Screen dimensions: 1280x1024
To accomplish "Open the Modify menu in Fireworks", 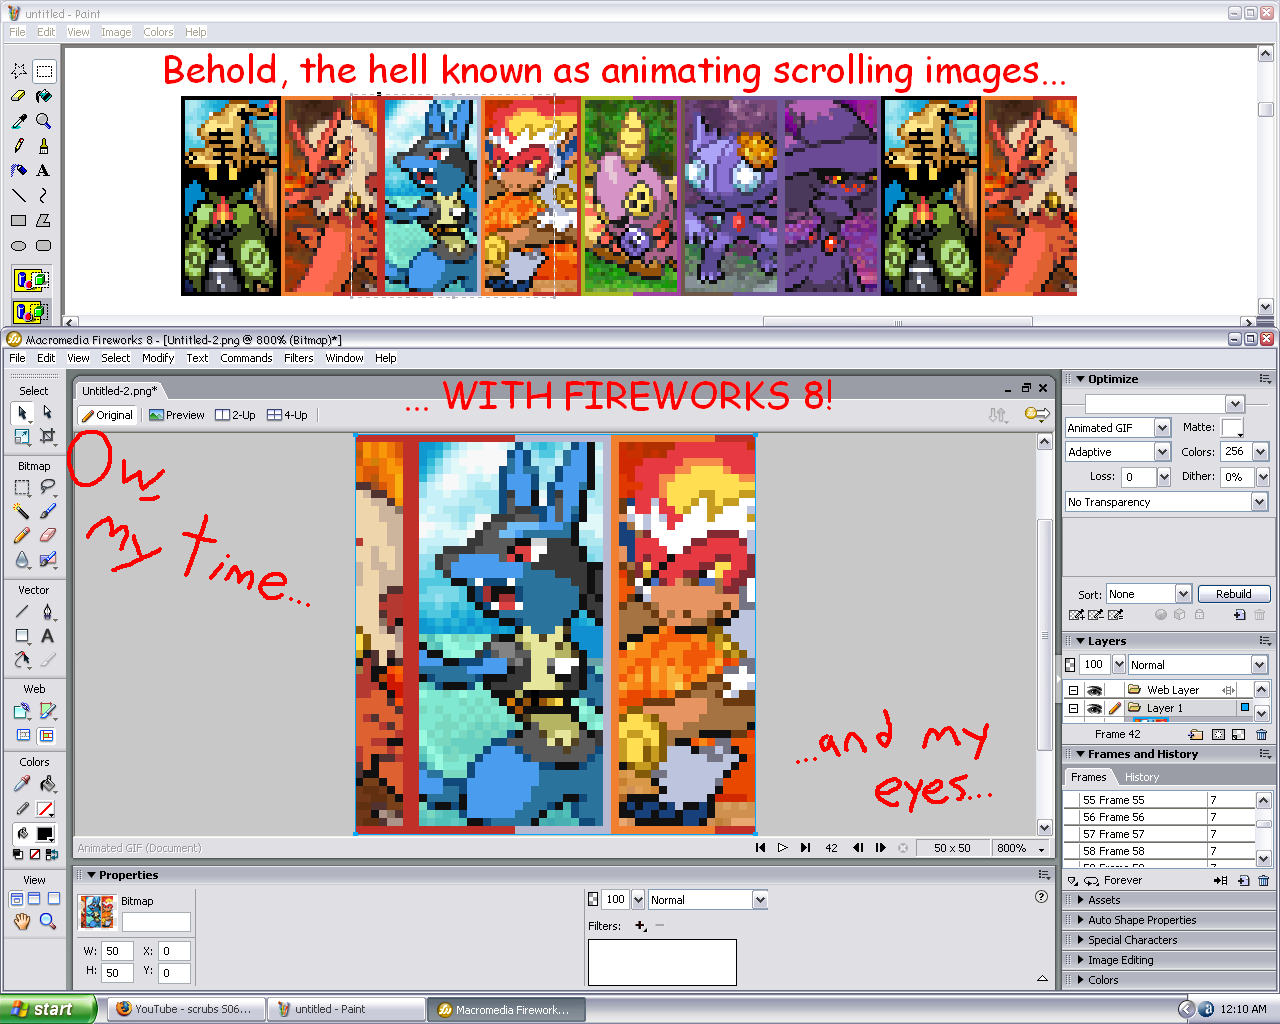I will [158, 358].
